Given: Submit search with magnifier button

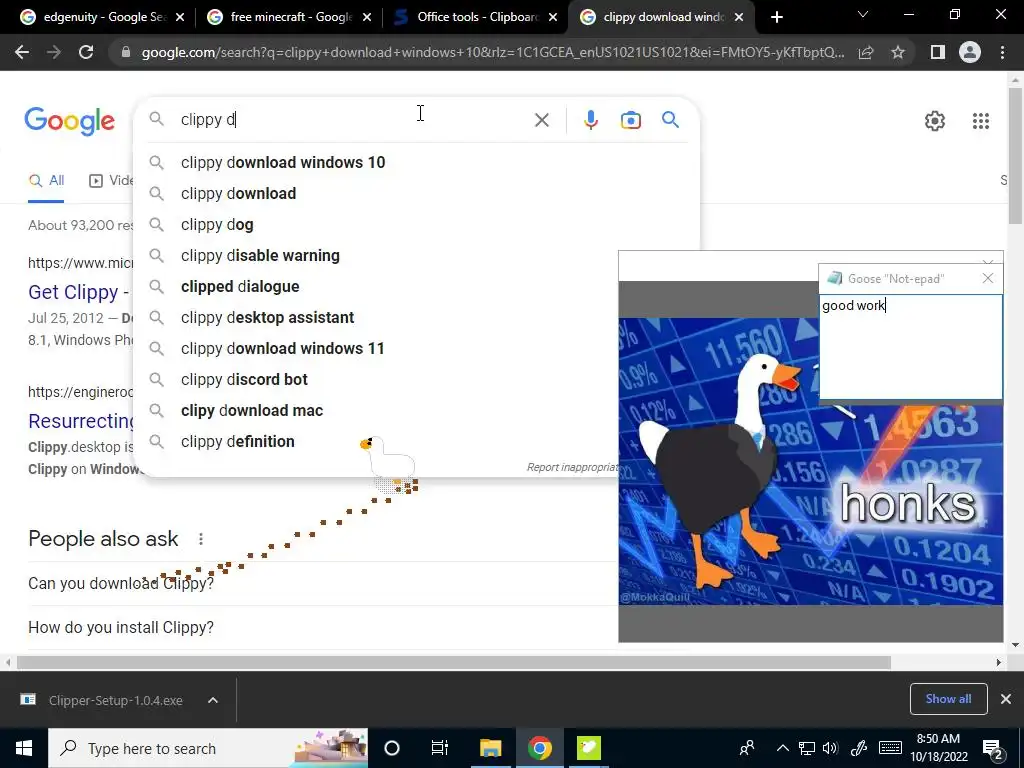Looking at the screenshot, I should 670,120.
